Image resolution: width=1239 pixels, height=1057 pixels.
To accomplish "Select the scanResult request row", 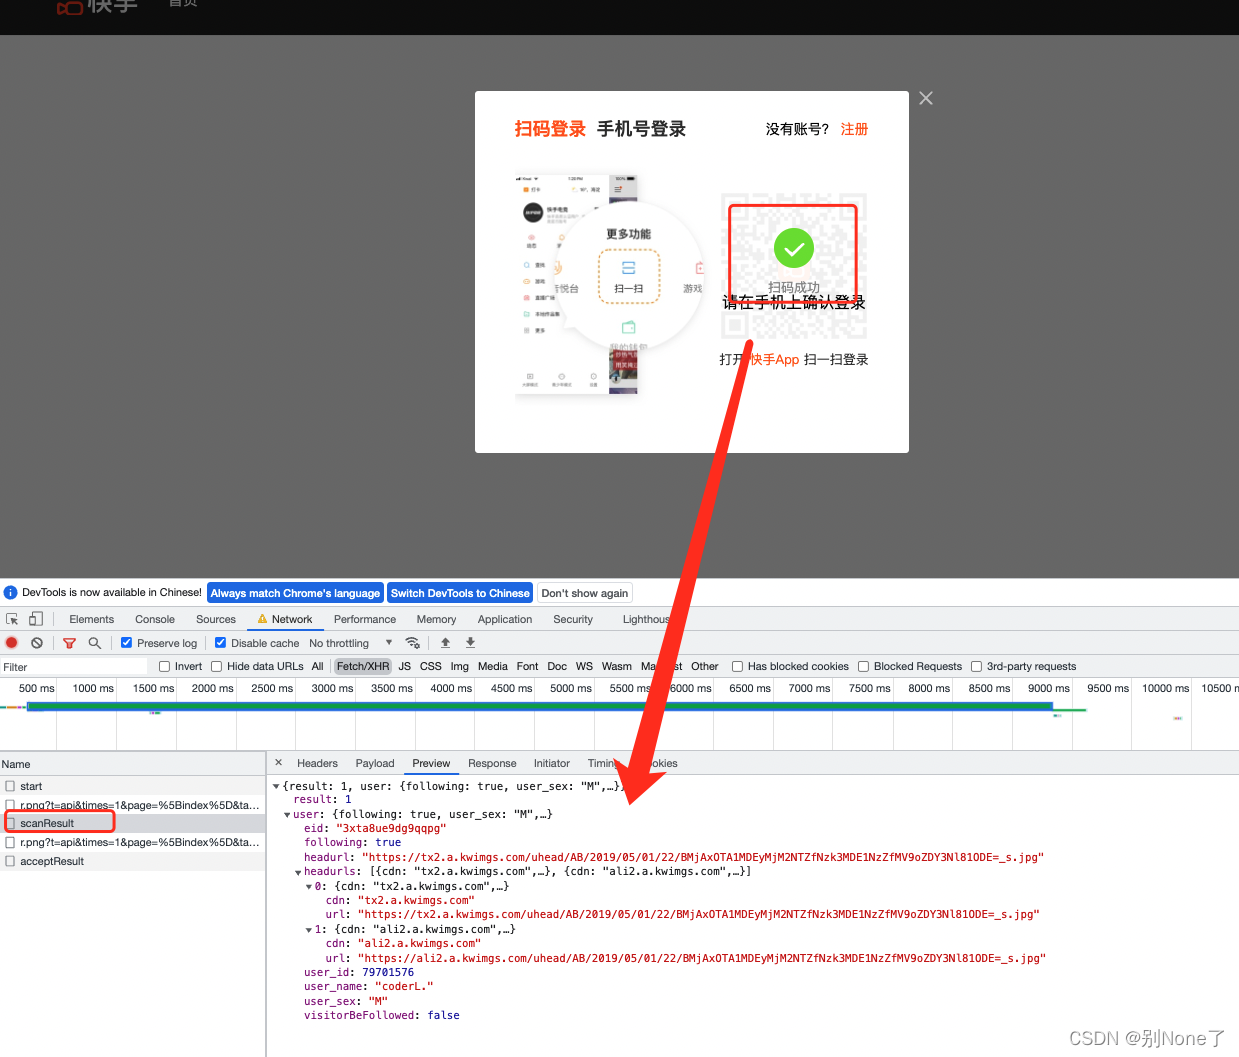I will coord(132,823).
